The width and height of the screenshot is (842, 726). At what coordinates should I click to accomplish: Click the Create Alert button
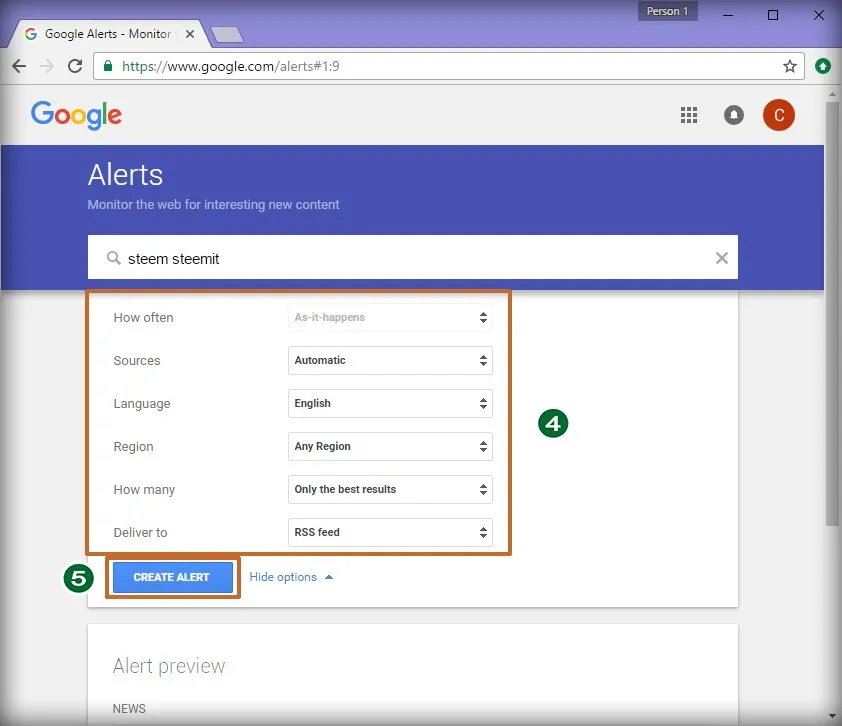(x=172, y=577)
